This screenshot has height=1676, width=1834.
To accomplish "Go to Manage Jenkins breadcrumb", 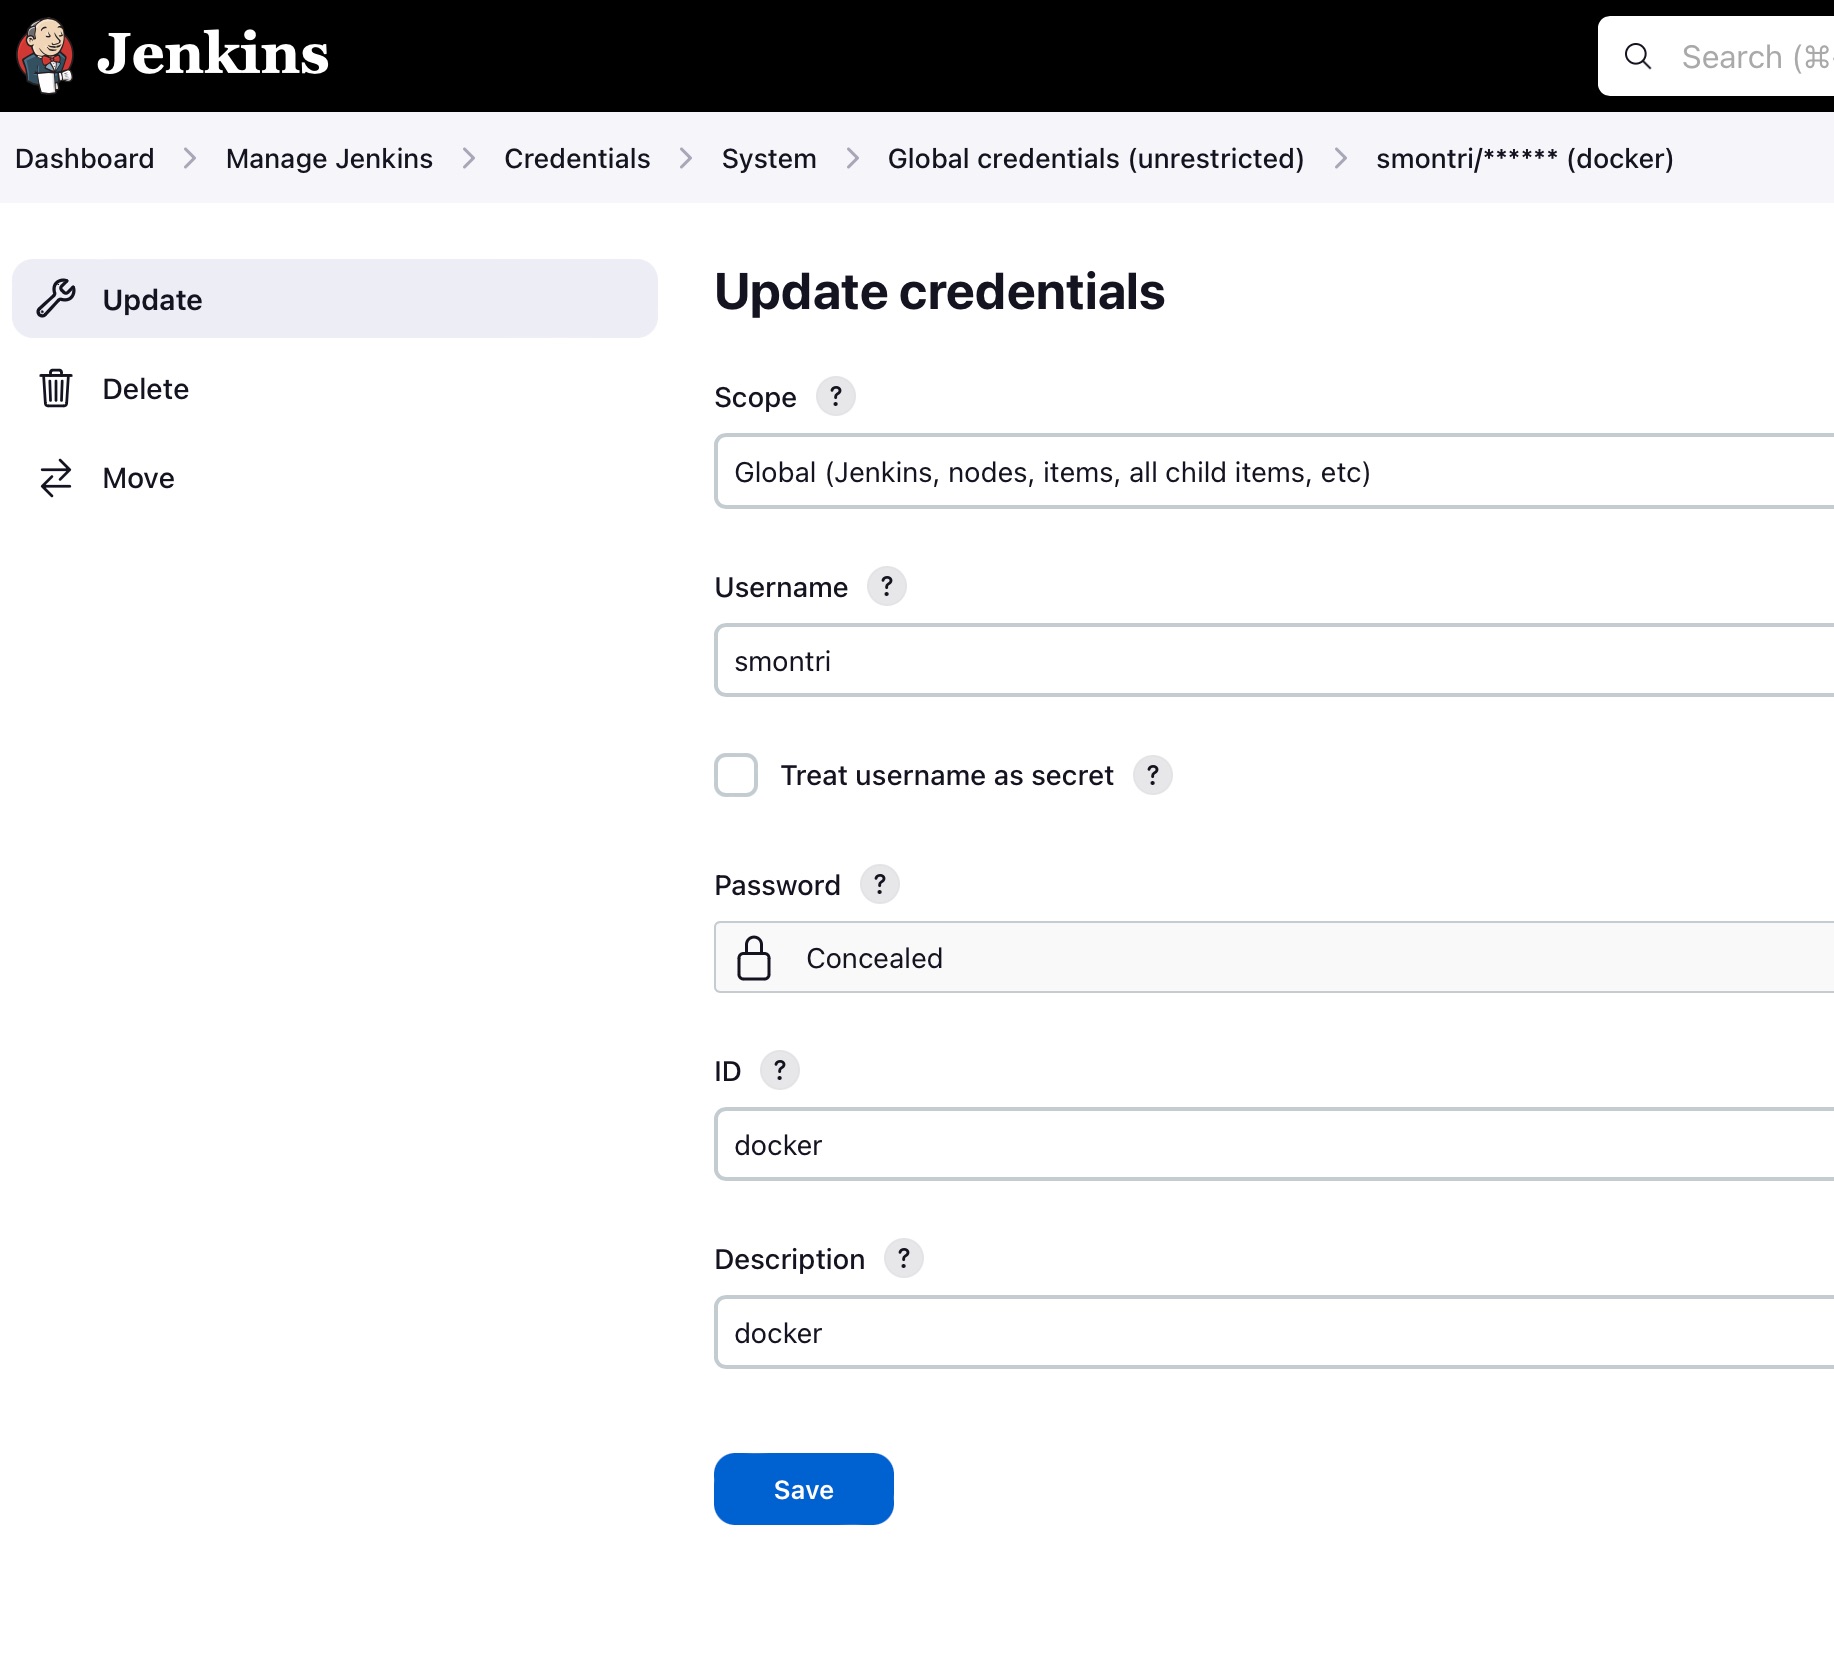I will tap(329, 158).
